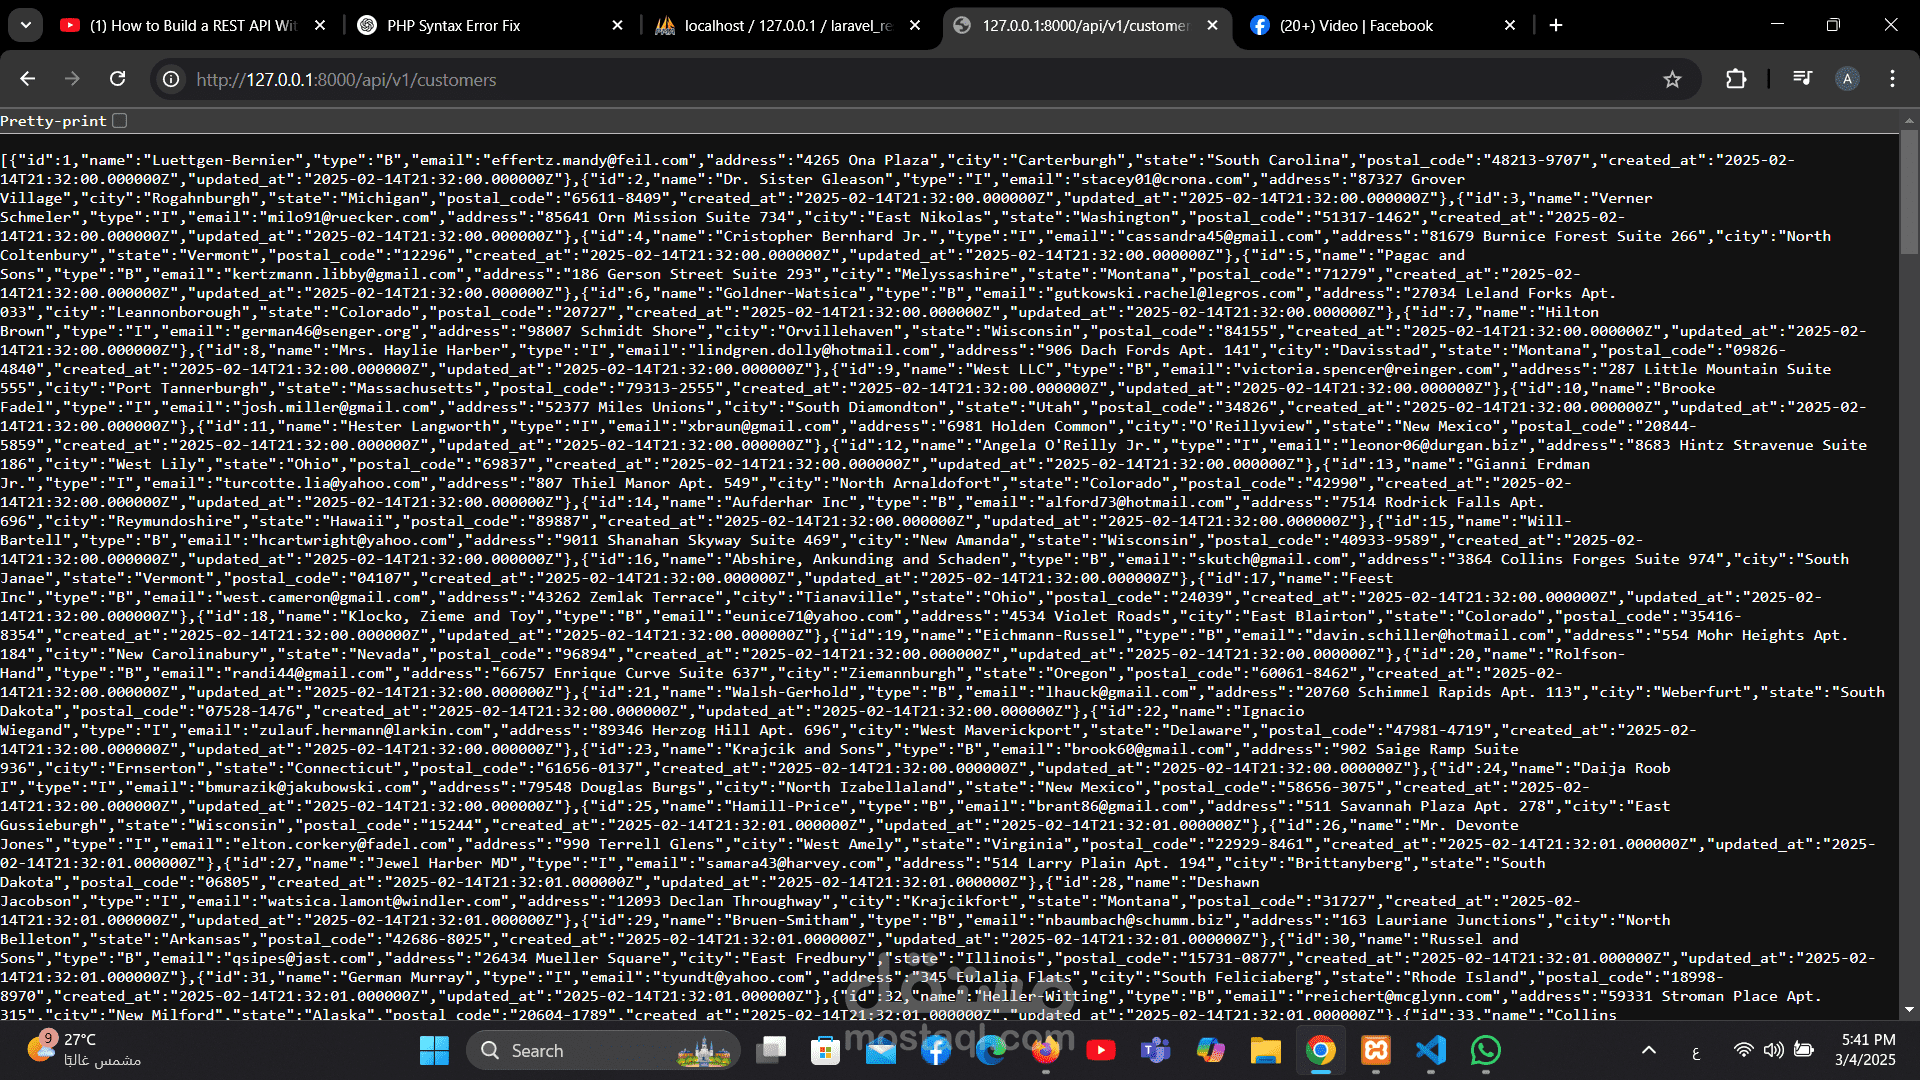Open the Extensions puzzle icon
Image resolution: width=1920 pixels, height=1080 pixels.
pos(1736,79)
